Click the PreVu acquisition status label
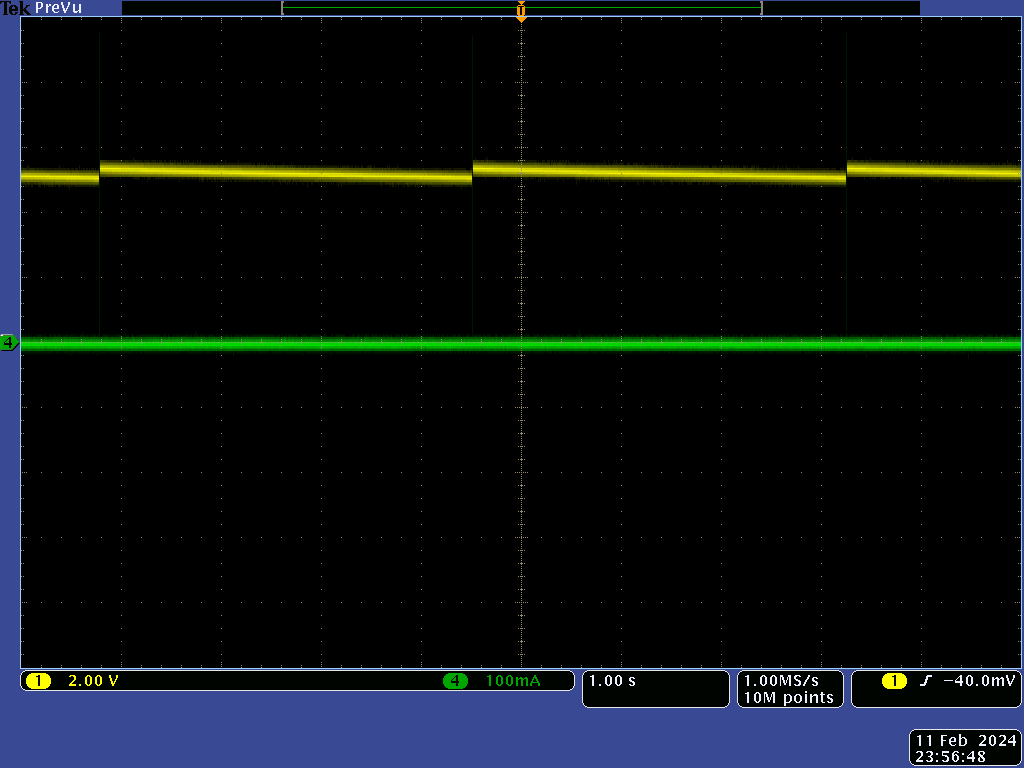Viewport: 1024px width, 768px height. click(58, 8)
